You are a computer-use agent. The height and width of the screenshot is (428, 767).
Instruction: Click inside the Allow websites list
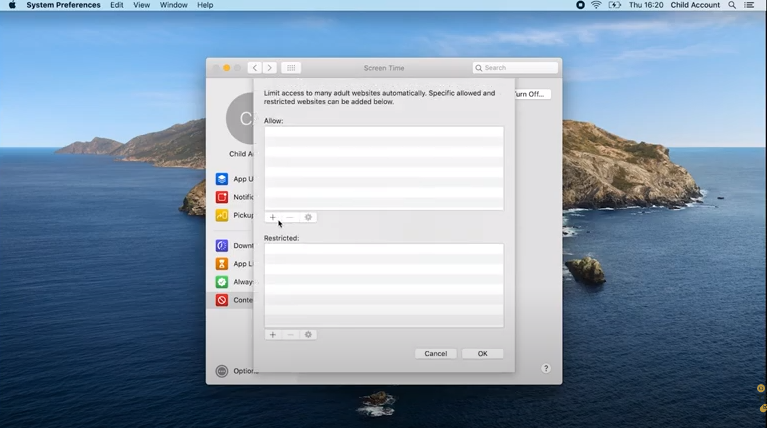(x=384, y=168)
